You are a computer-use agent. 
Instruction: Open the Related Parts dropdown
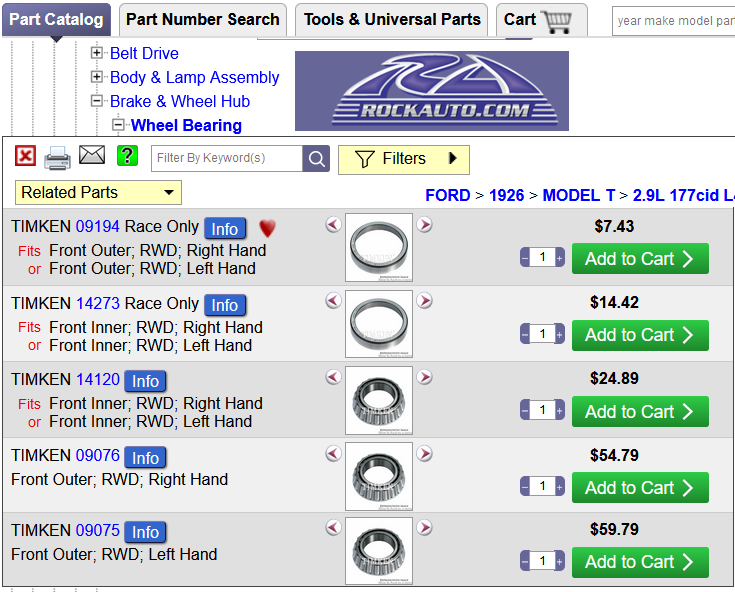pos(98,193)
